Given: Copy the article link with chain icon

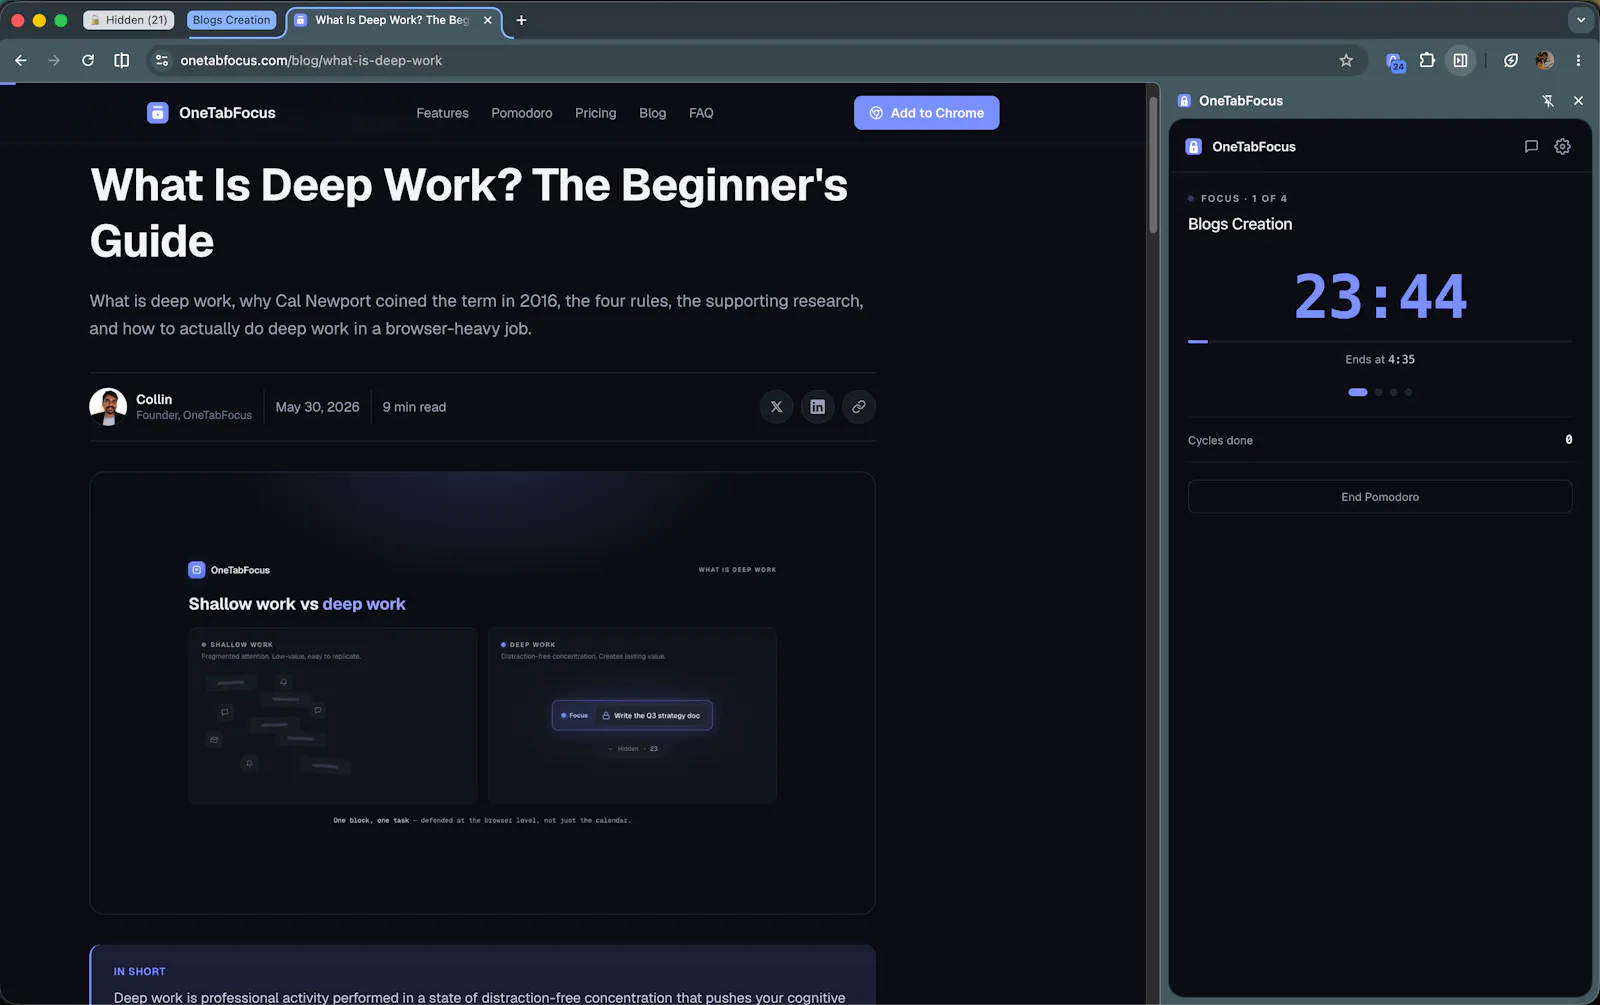Looking at the screenshot, I should click(x=859, y=407).
